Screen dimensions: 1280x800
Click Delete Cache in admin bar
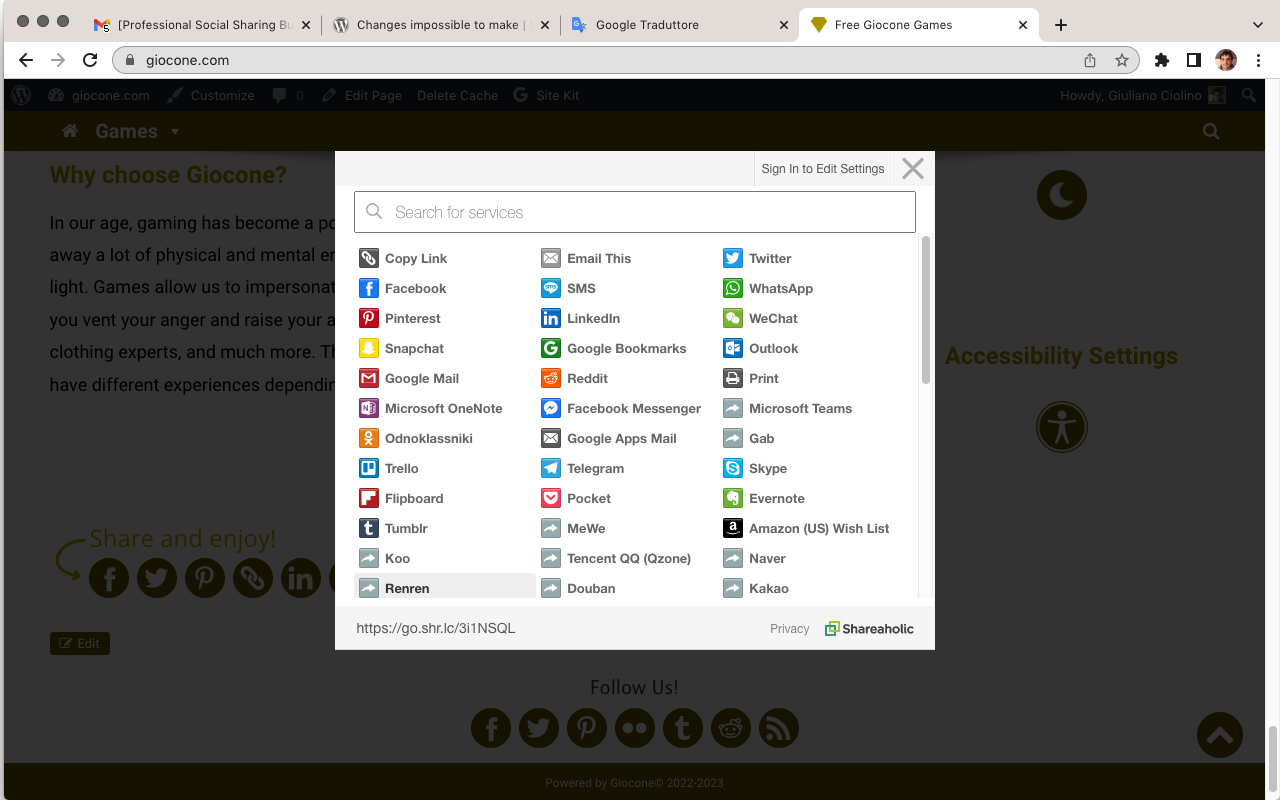point(457,95)
